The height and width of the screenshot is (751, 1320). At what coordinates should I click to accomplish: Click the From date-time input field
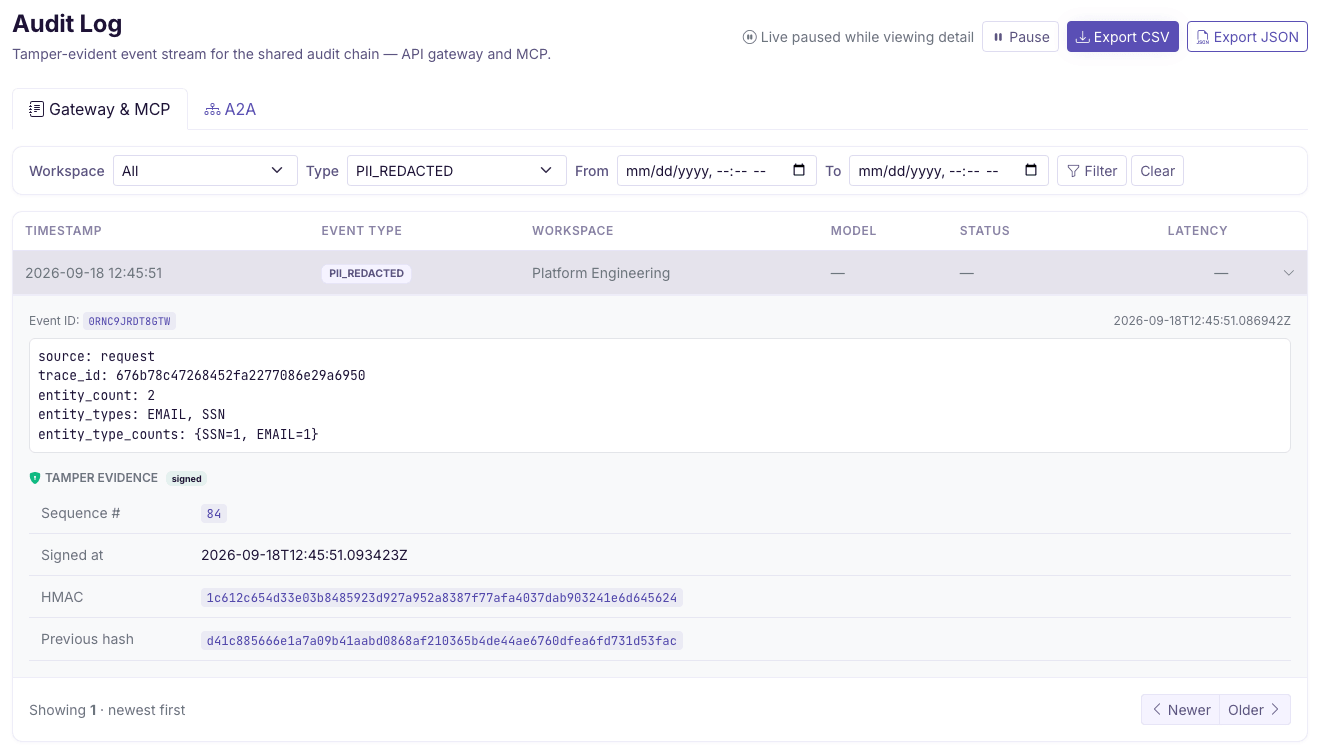tap(716, 171)
